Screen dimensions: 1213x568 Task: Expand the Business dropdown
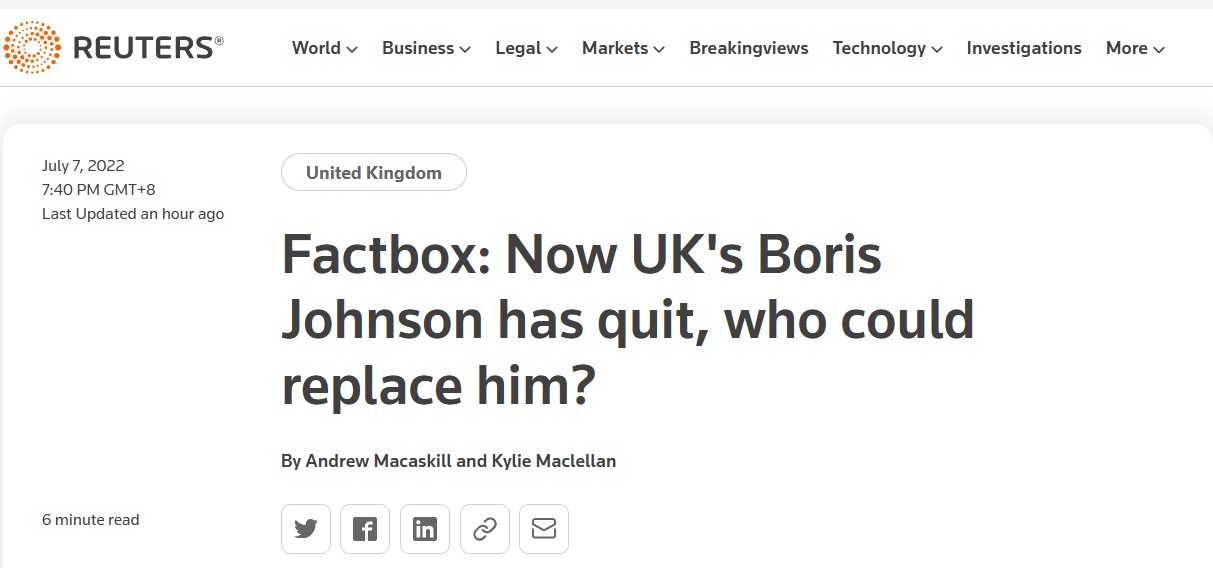pos(464,49)
